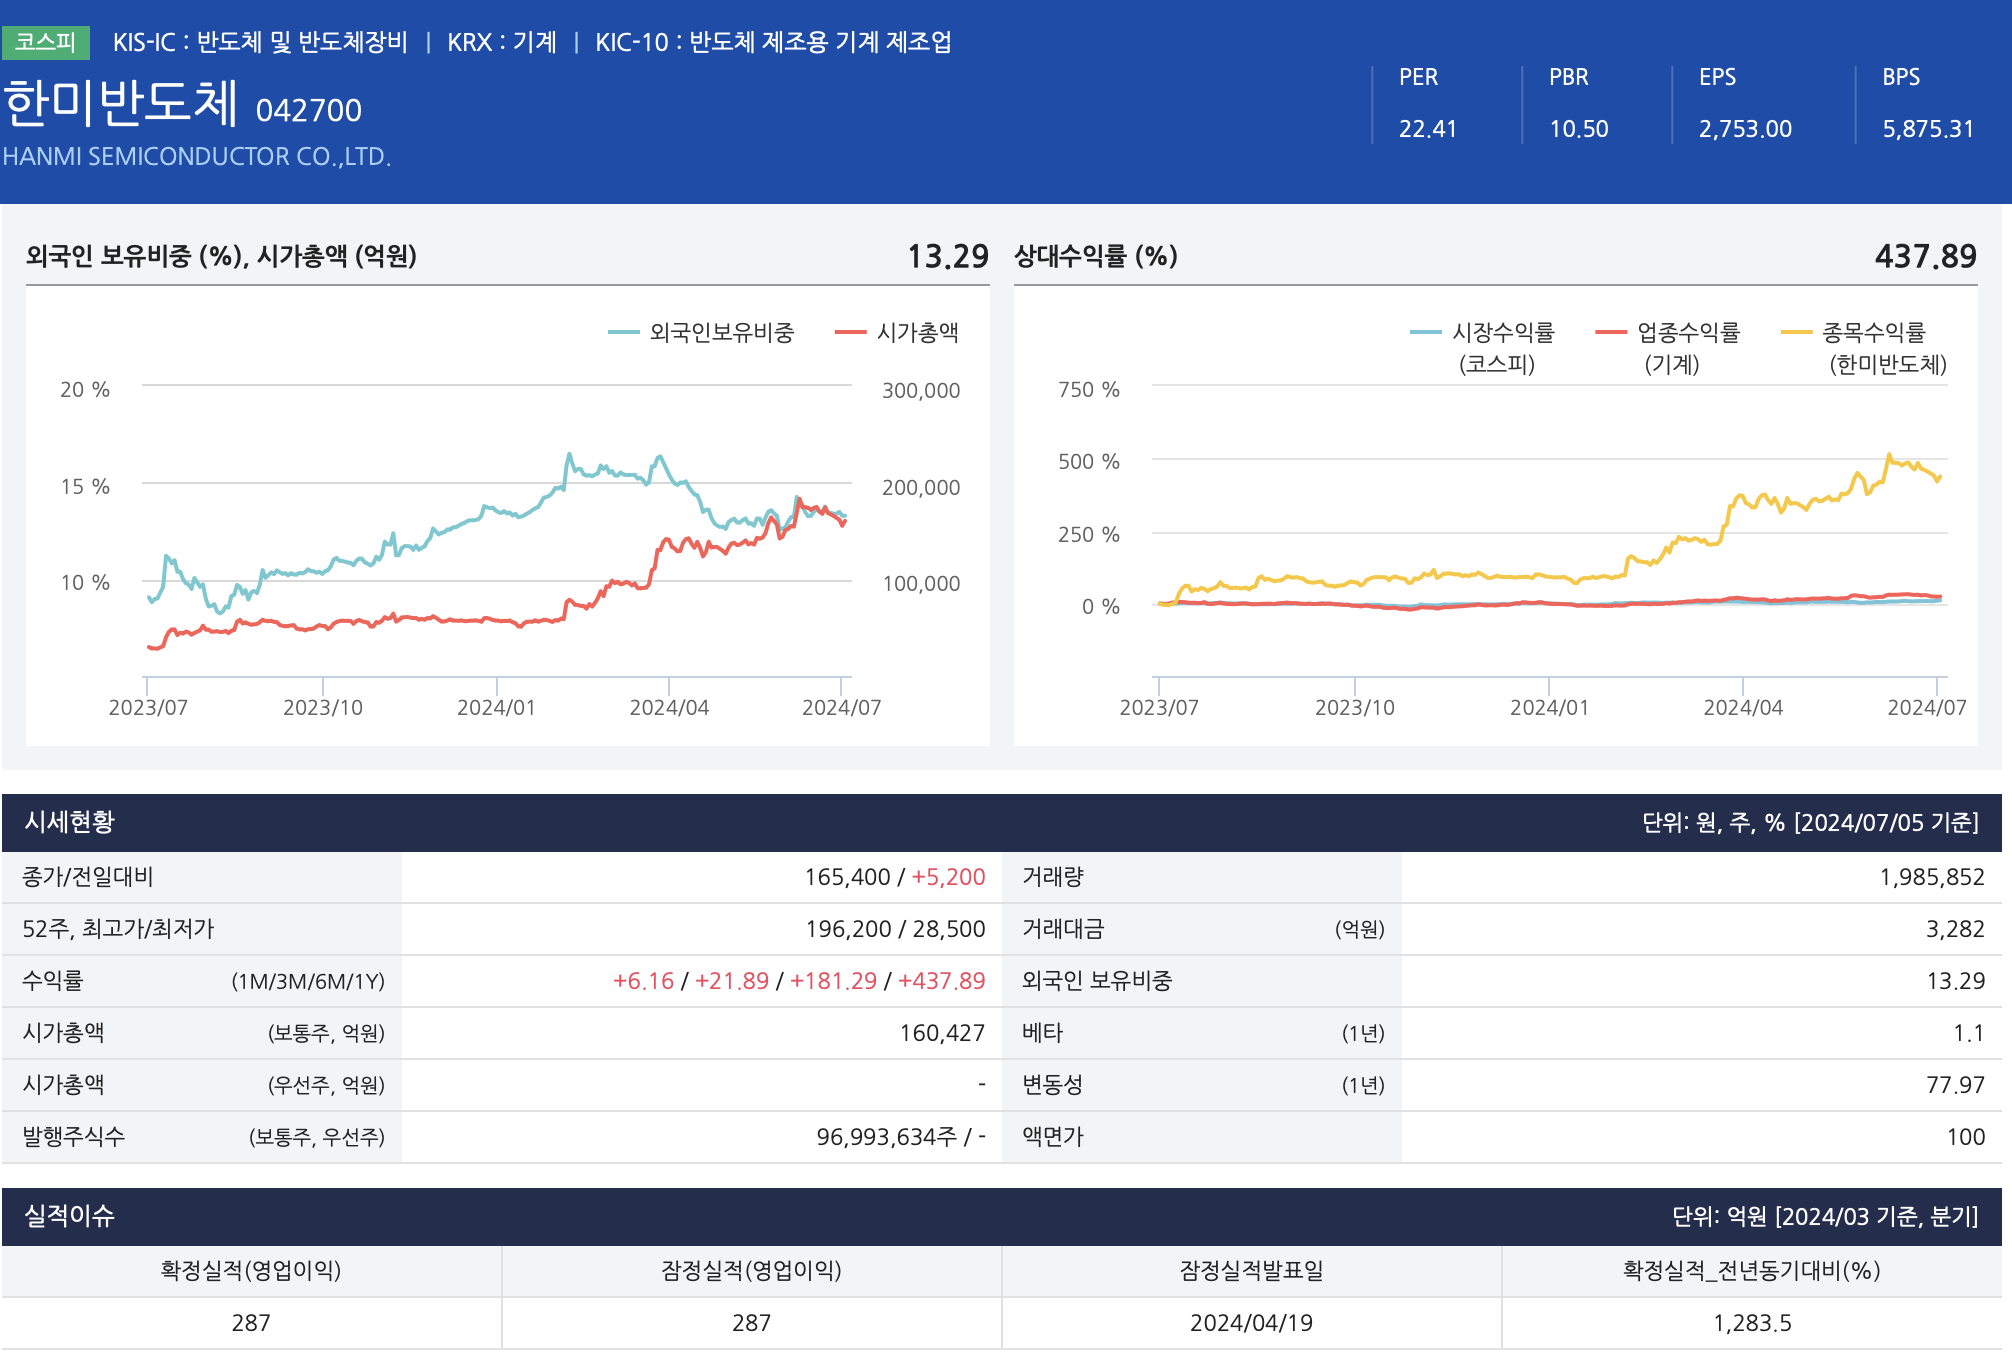Viewport: 2012px width, 1354px height.
Task: Click the 업종수익률 legend red swatch
Action: [1611, 332]
